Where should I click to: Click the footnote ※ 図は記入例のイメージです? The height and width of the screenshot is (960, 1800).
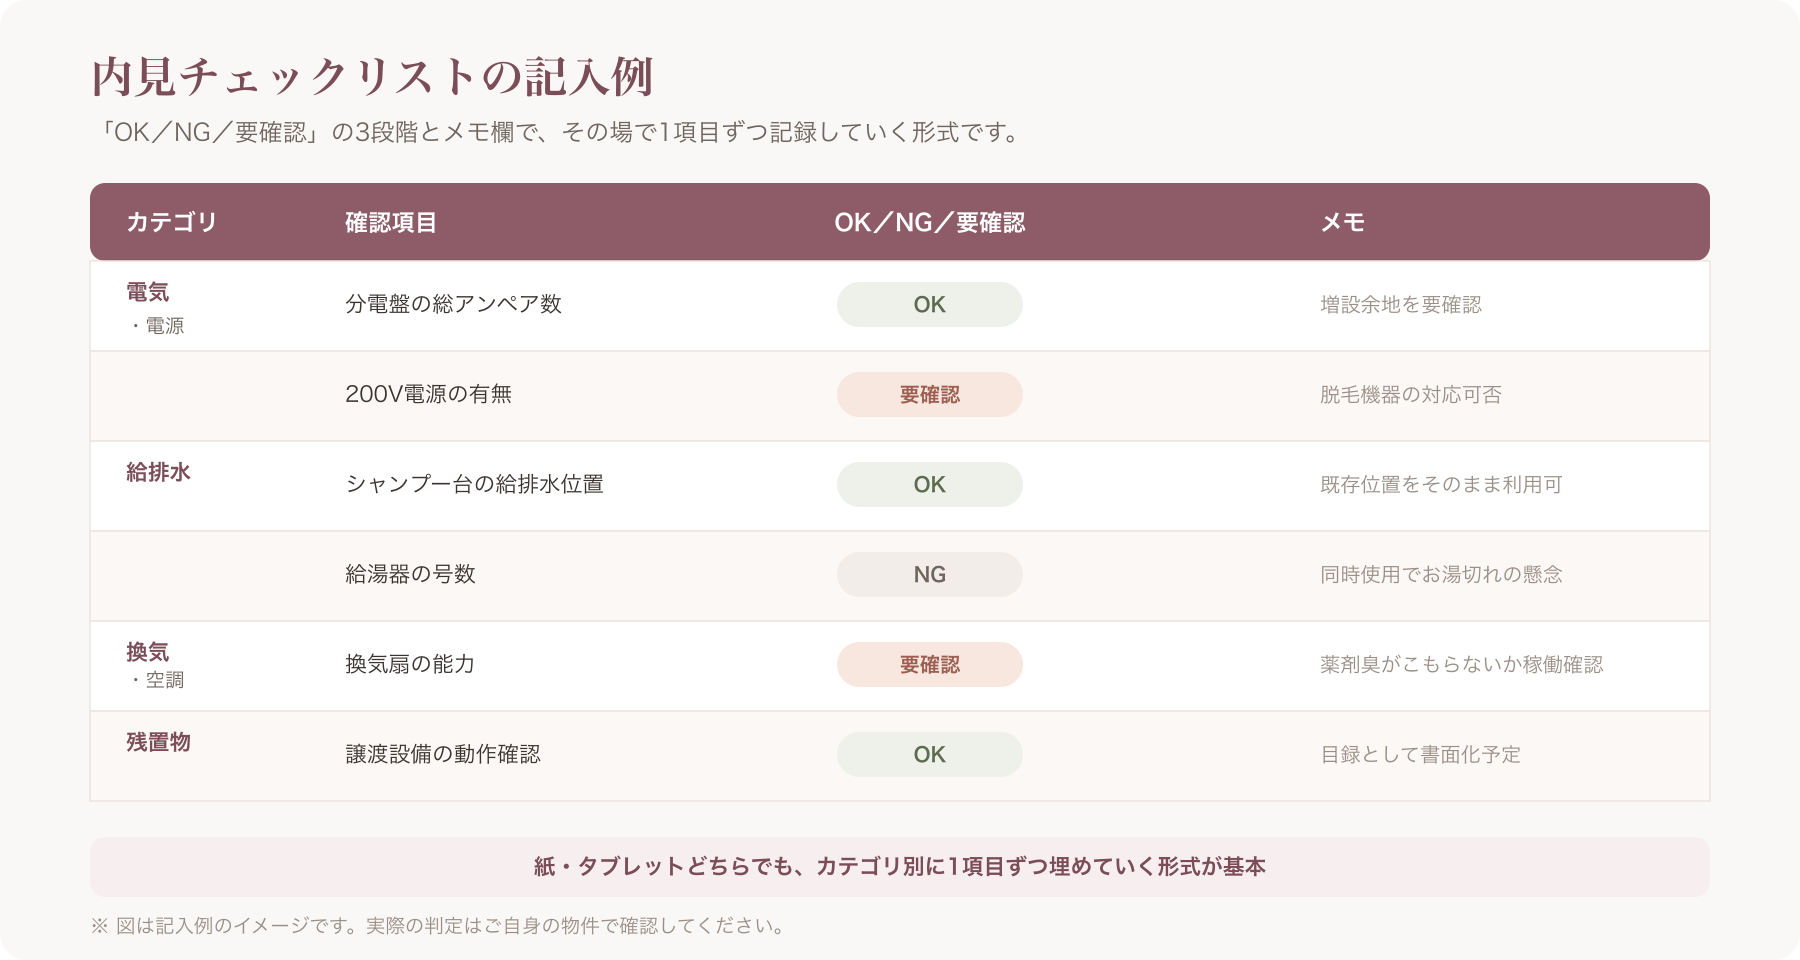tap(438, 926)
